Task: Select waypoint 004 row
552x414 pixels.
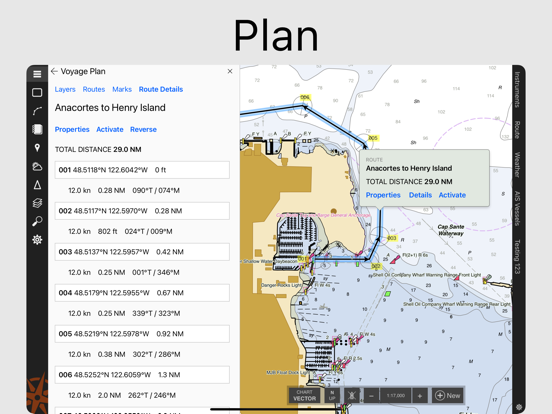Action: (x=142, y=293)
